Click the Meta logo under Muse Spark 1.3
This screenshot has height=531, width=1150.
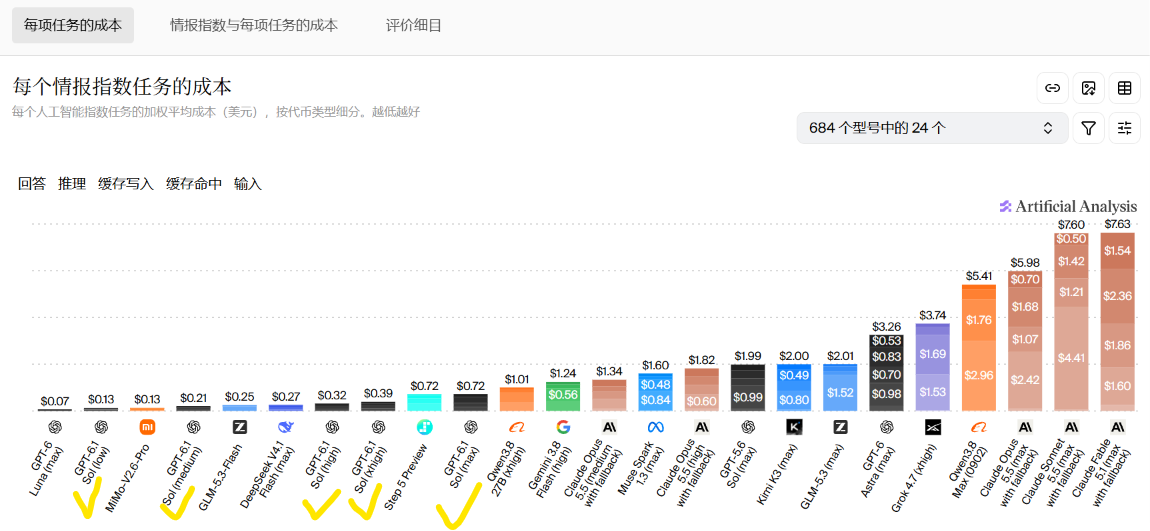[655, 427]
